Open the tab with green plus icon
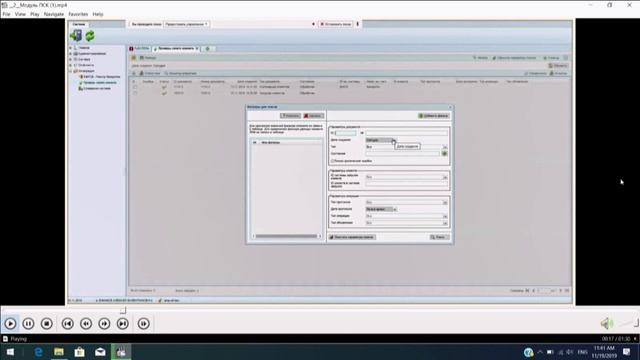 tap(207, 49)
